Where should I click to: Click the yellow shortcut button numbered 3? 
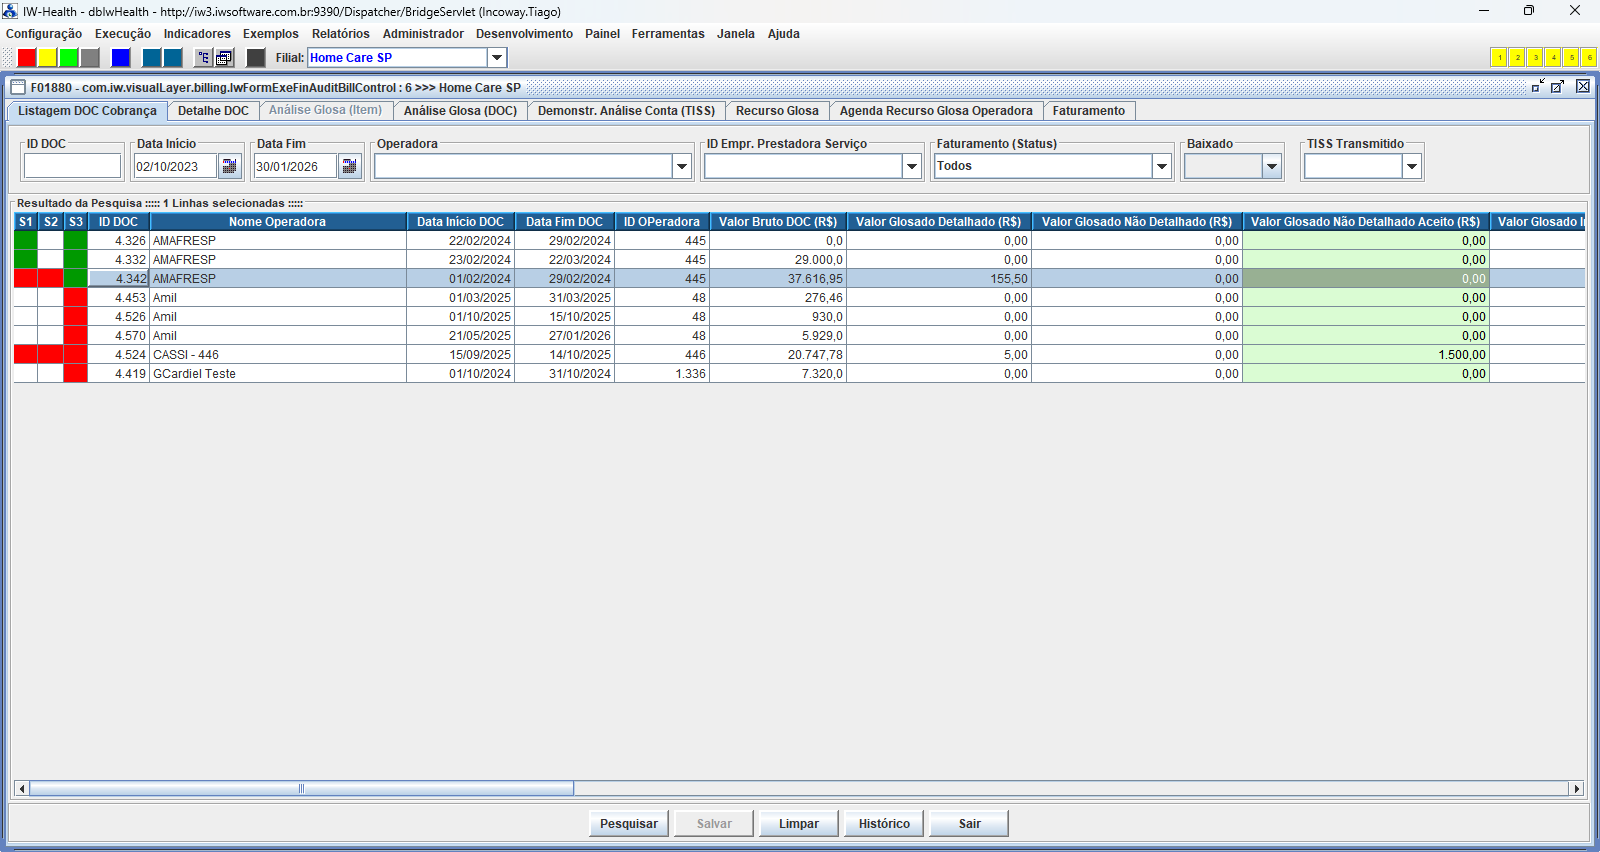click(1535, 58)
